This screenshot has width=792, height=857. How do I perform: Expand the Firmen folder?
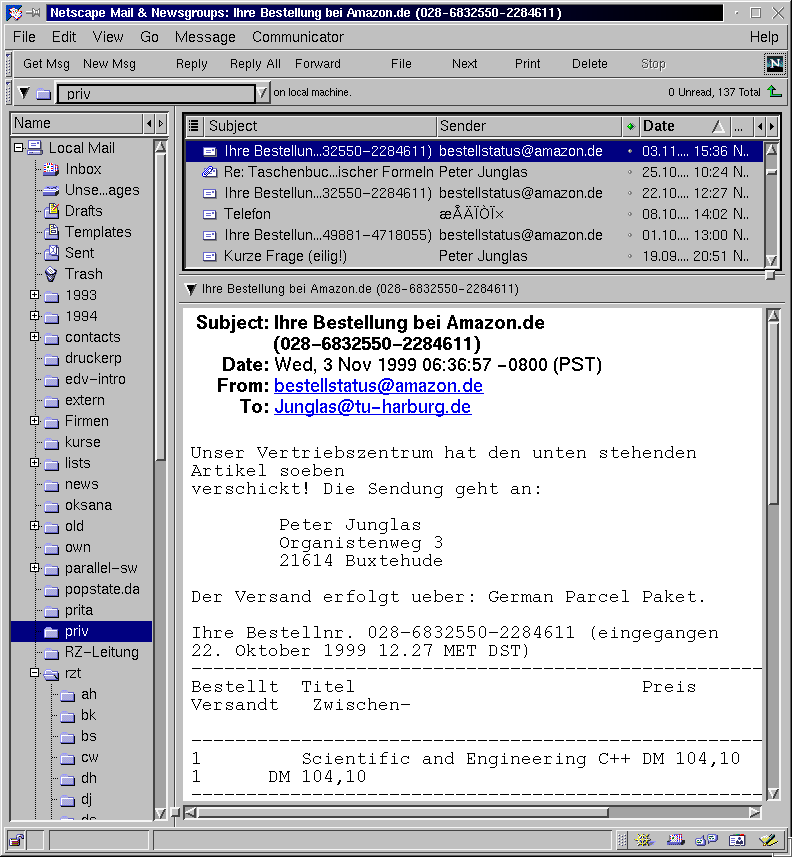34,421
